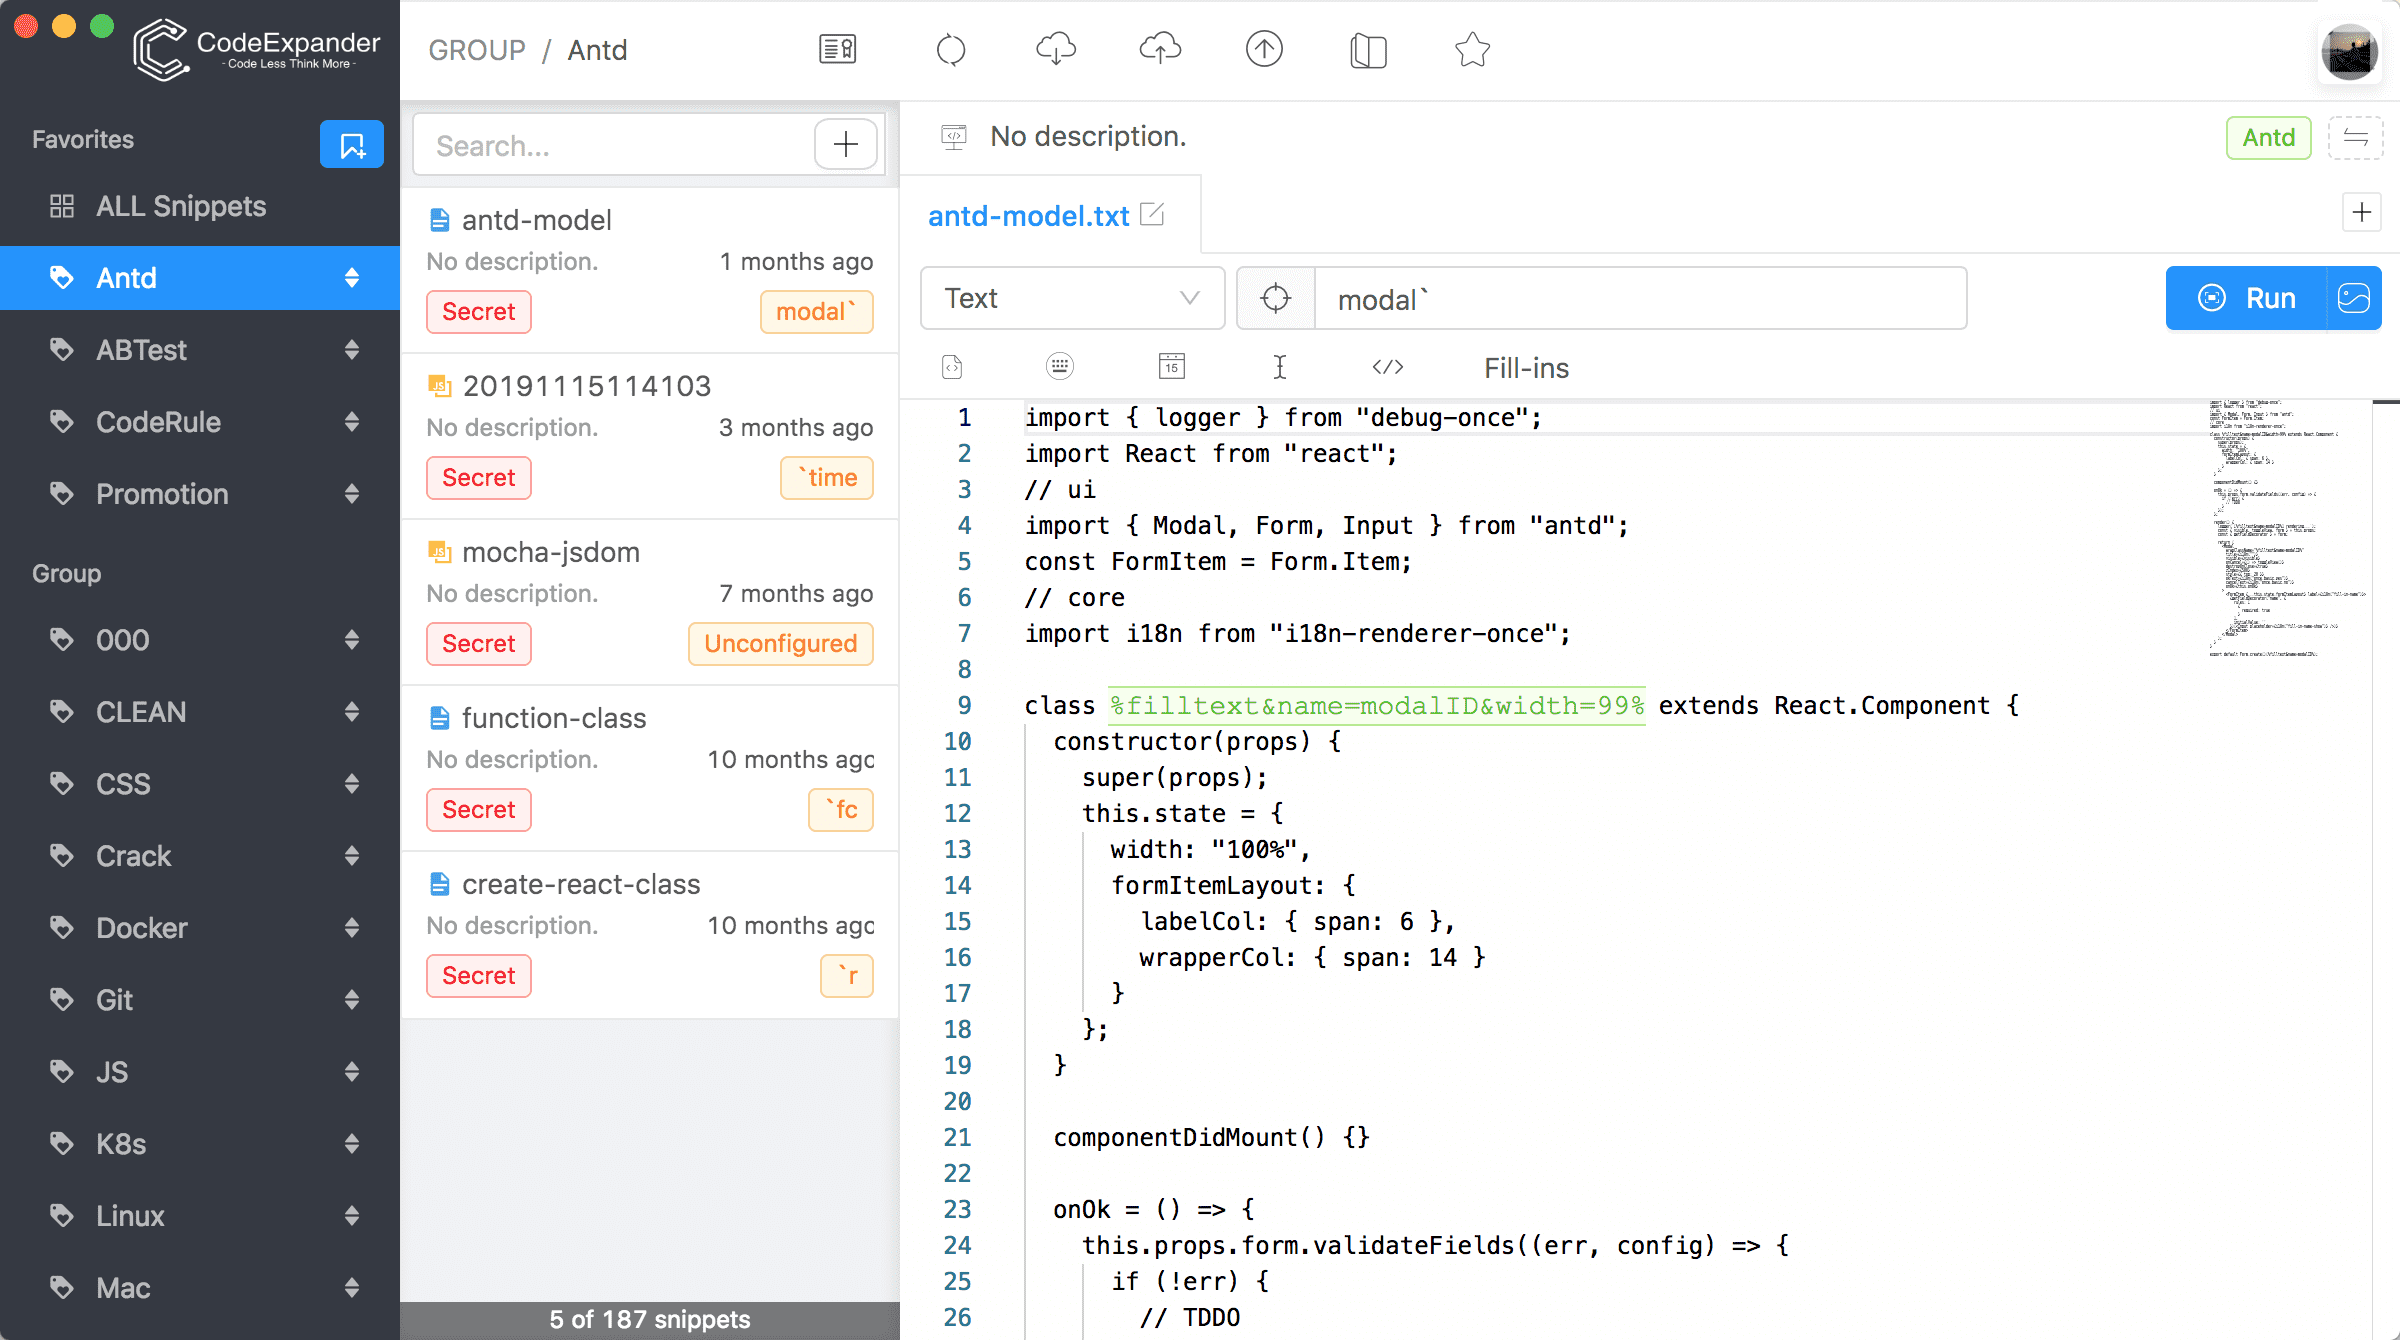Viewport: 2400px width, 1340px height.
Task: Select the Linux group
Action: tap(200, 1216)
